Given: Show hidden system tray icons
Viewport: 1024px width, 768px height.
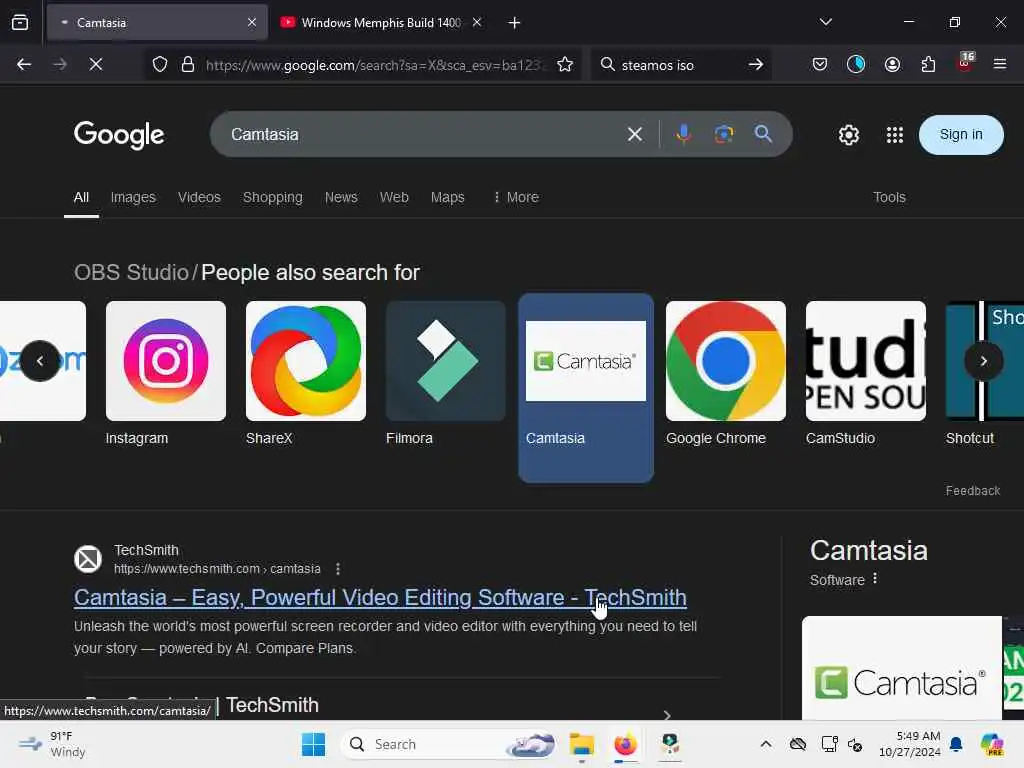Looking at the screenshot, I should 765,744.
